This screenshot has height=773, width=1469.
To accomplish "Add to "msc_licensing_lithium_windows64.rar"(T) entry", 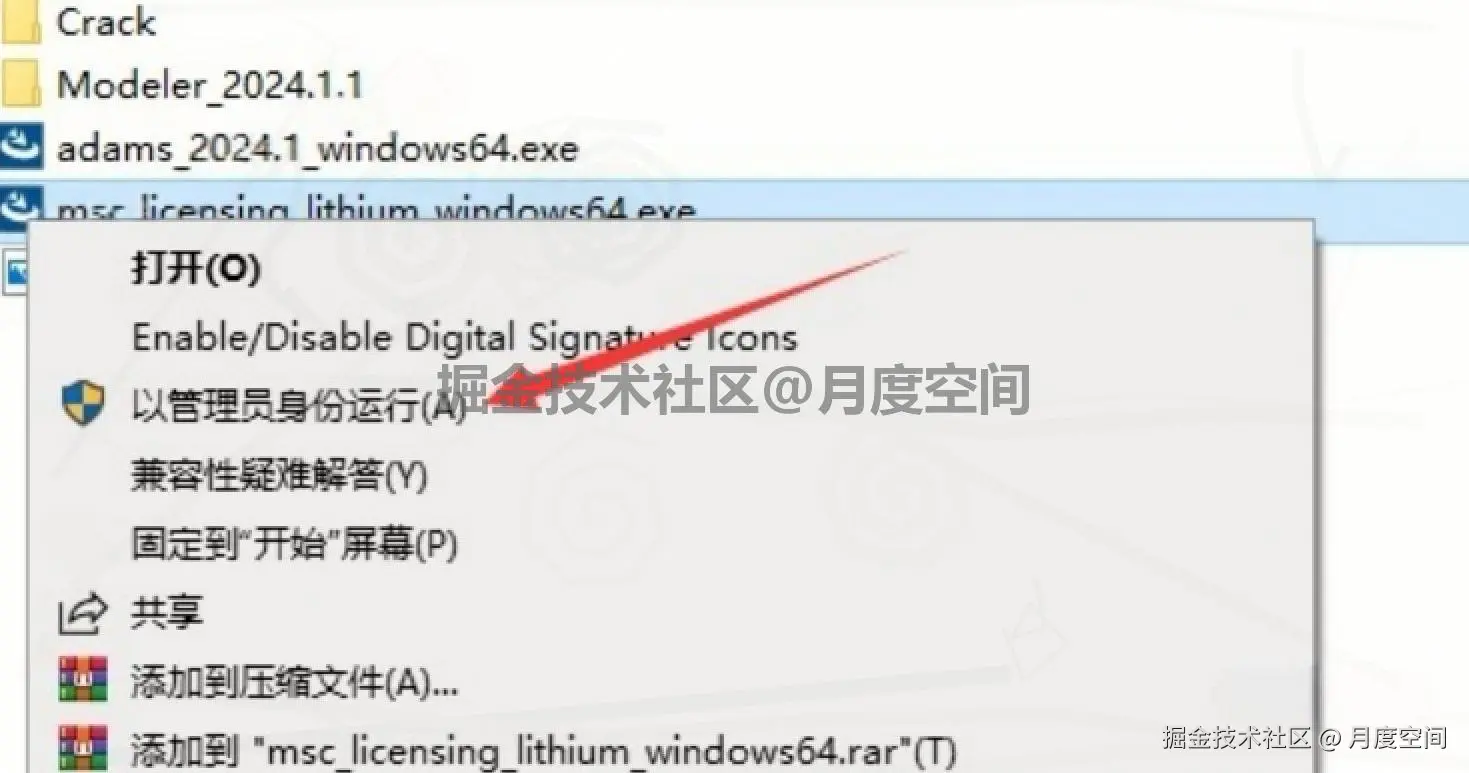I will pyautogui.click(x=544, y=749).
